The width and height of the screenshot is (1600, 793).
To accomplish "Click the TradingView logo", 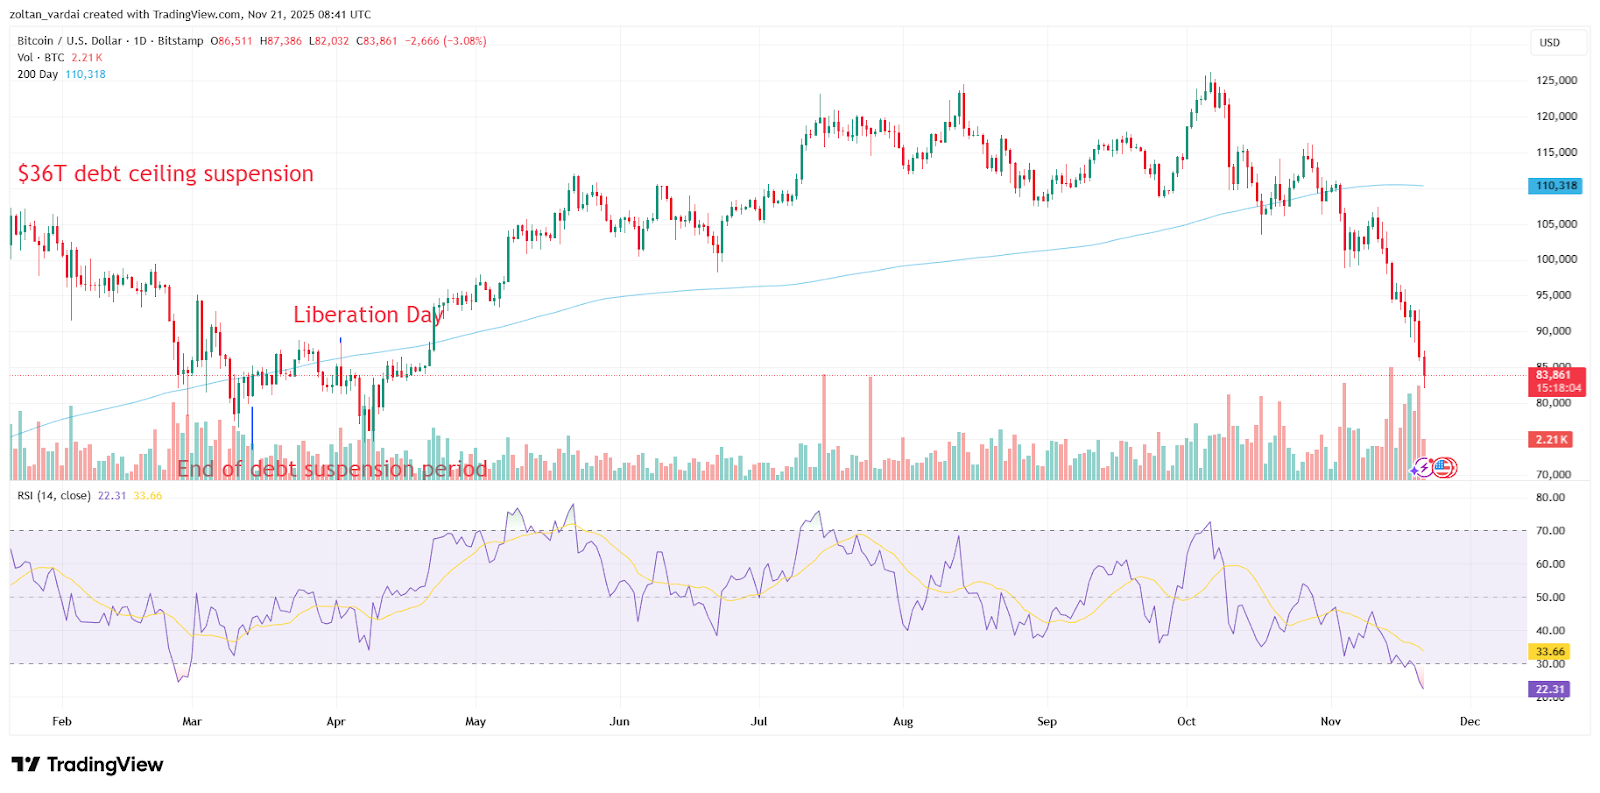I will 87,765.
